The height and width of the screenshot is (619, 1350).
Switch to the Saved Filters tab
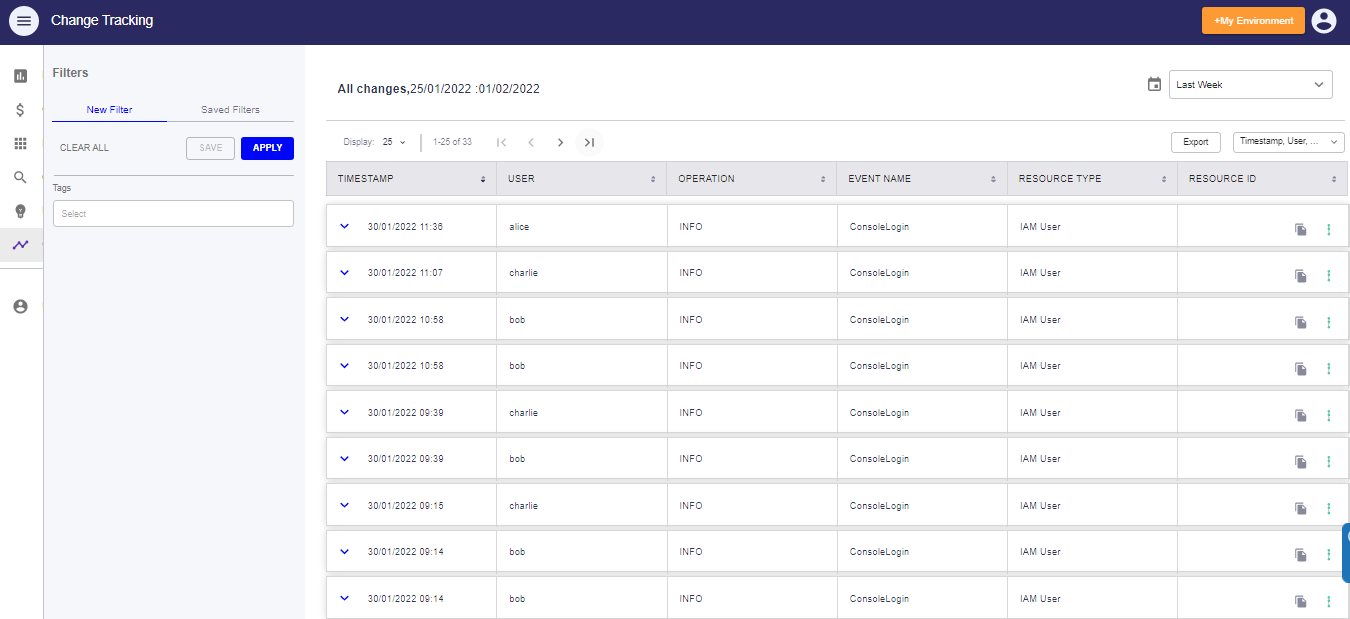tap(231, 110)
